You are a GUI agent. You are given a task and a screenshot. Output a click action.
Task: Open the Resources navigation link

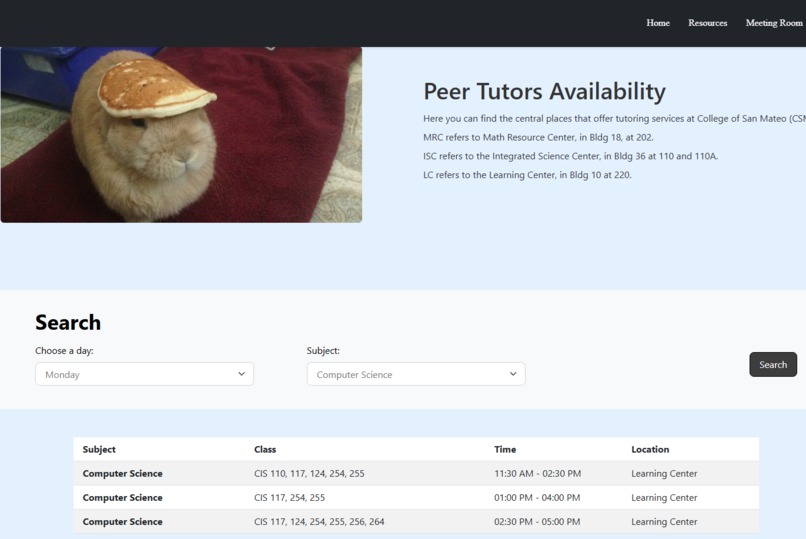tap(707, 23)
